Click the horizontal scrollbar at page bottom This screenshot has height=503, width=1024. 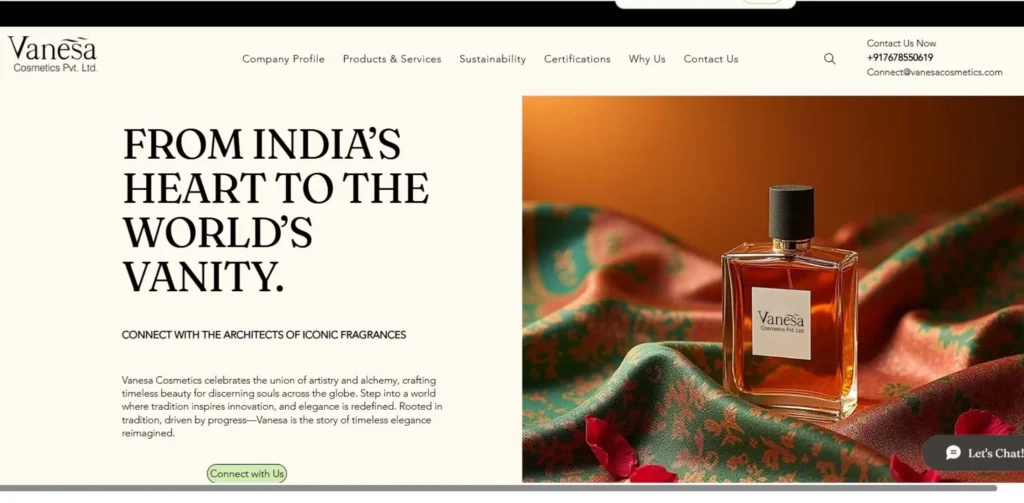[x=498, y=488]
